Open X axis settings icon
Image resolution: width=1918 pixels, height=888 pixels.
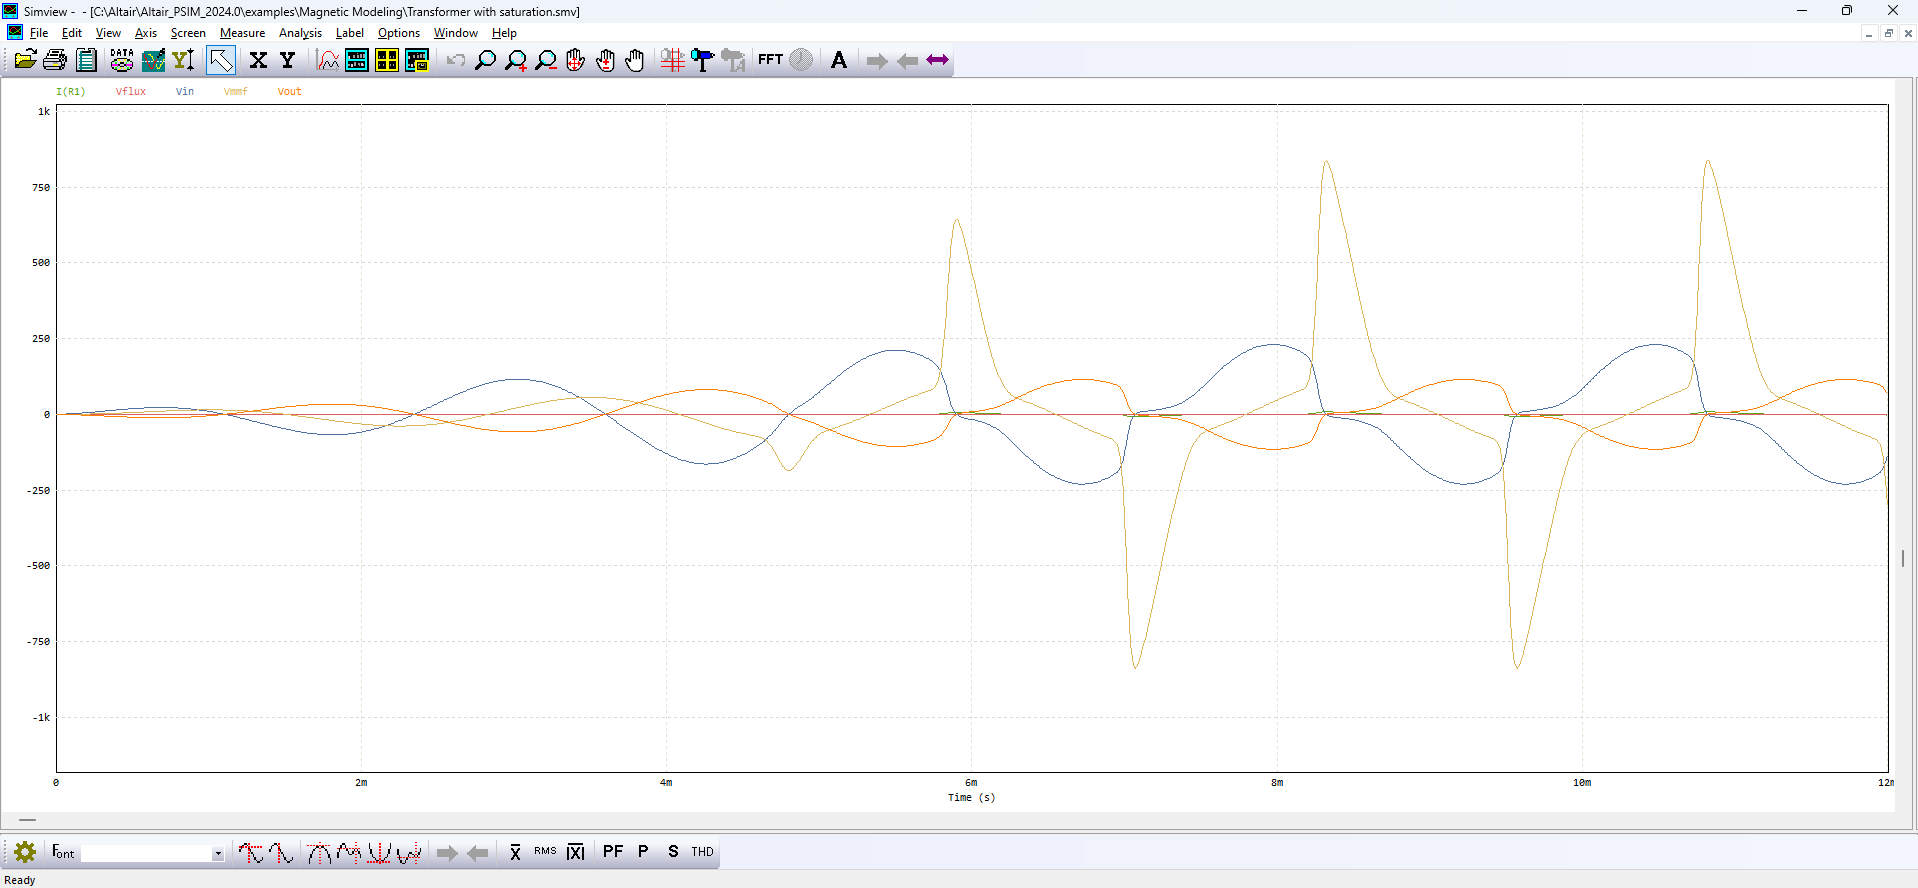click(258, 61)
